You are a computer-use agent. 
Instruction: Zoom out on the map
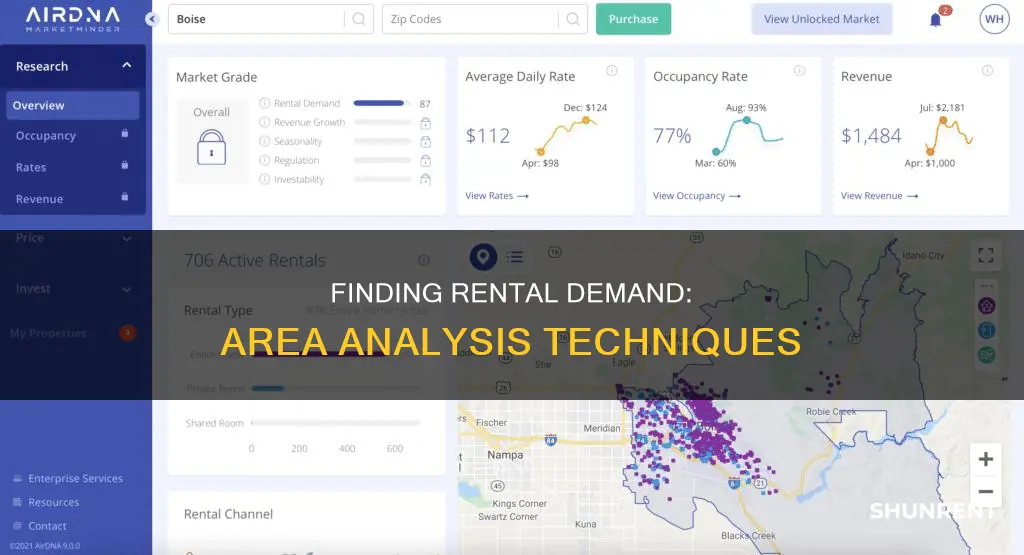[x=986, y=492]
